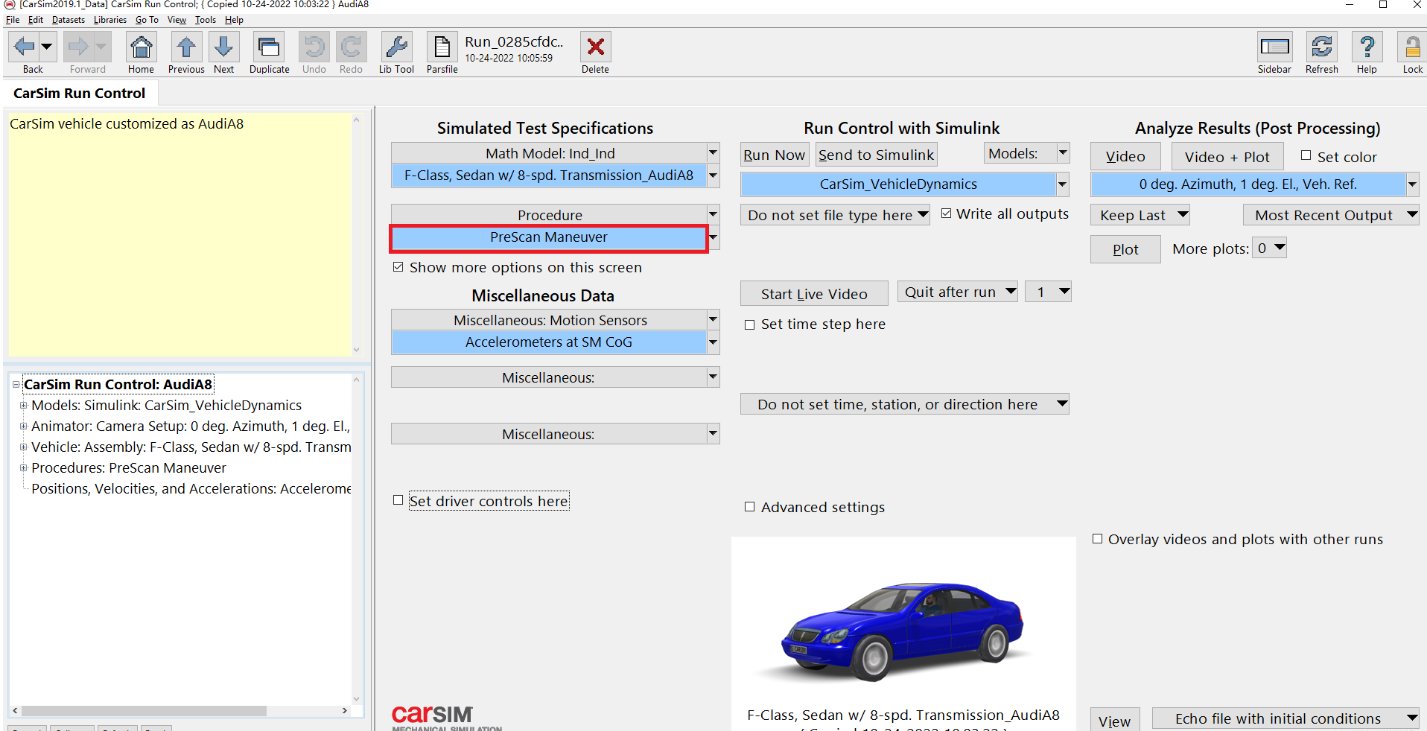
Task: Enable Advanced settings checkbox
Action: pos(750,507)
